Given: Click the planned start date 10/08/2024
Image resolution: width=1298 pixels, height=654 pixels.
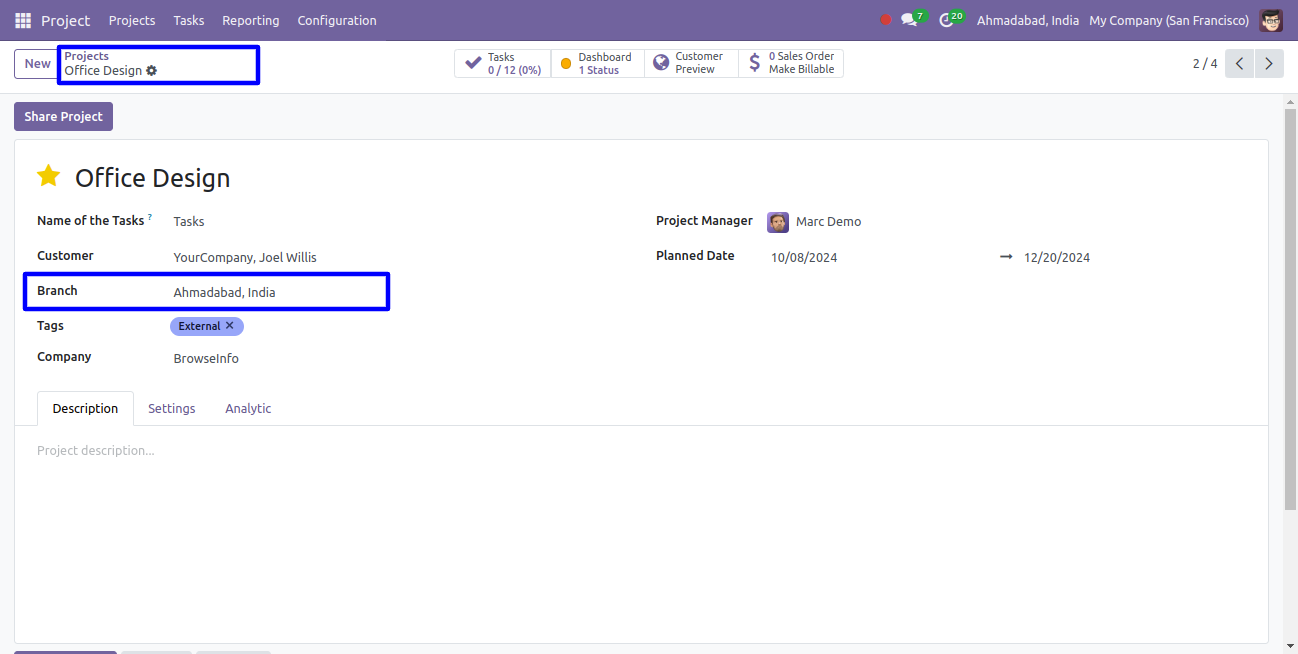Looking at the screenshot, I should tap(804, 257).
